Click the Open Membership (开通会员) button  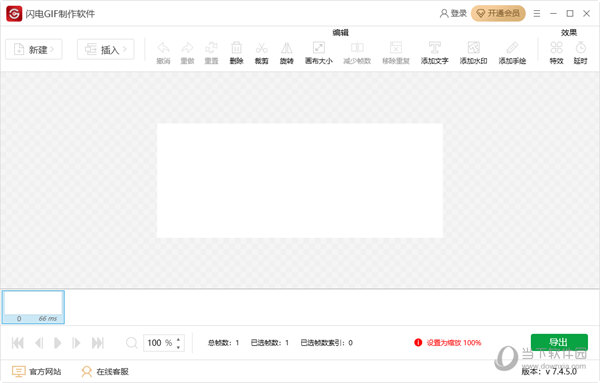(x=498, y=13)
